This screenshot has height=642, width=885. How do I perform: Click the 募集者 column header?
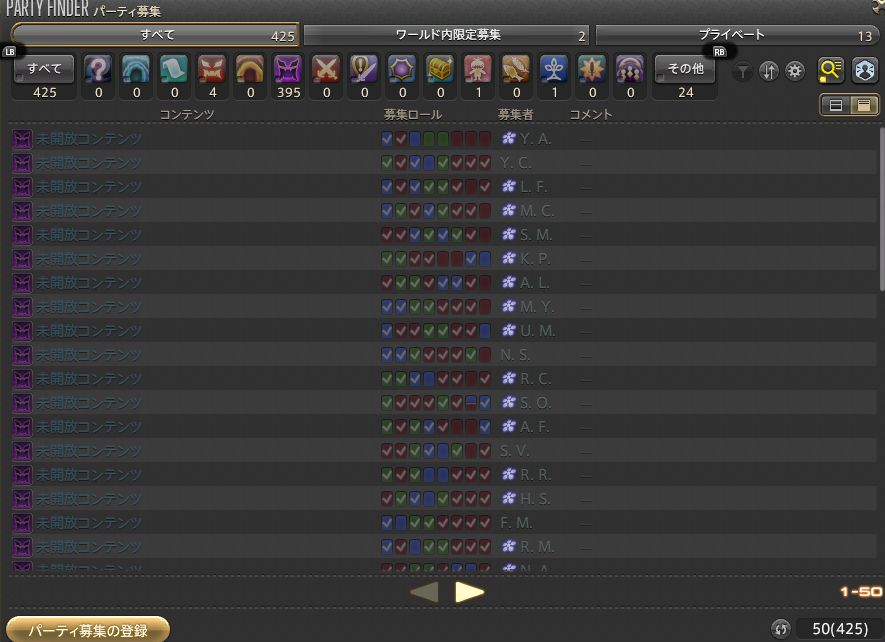pos(515,115)
